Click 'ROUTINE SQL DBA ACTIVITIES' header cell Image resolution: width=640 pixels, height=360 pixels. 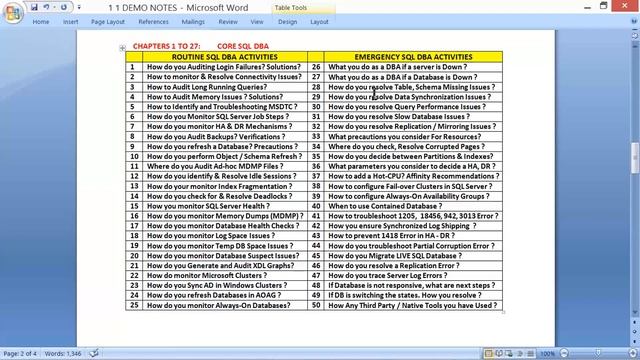(x=224, y=57)
